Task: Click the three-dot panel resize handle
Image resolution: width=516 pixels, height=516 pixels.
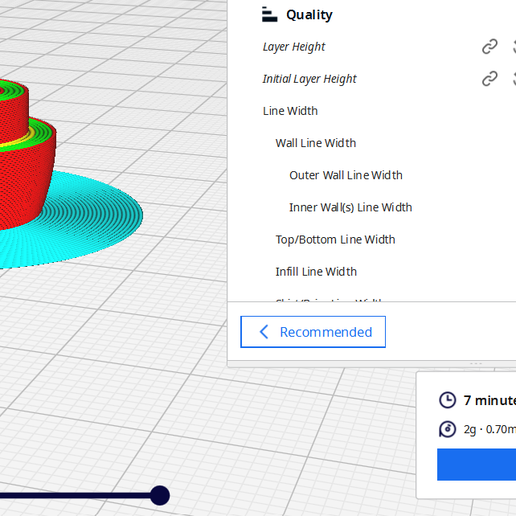Action: point(476,364)
